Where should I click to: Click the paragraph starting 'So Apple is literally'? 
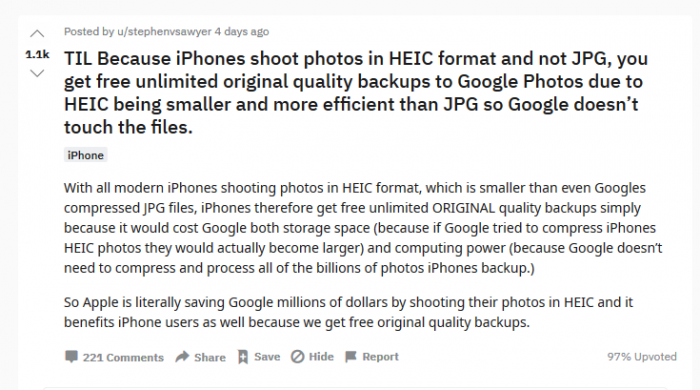(348, 312)
